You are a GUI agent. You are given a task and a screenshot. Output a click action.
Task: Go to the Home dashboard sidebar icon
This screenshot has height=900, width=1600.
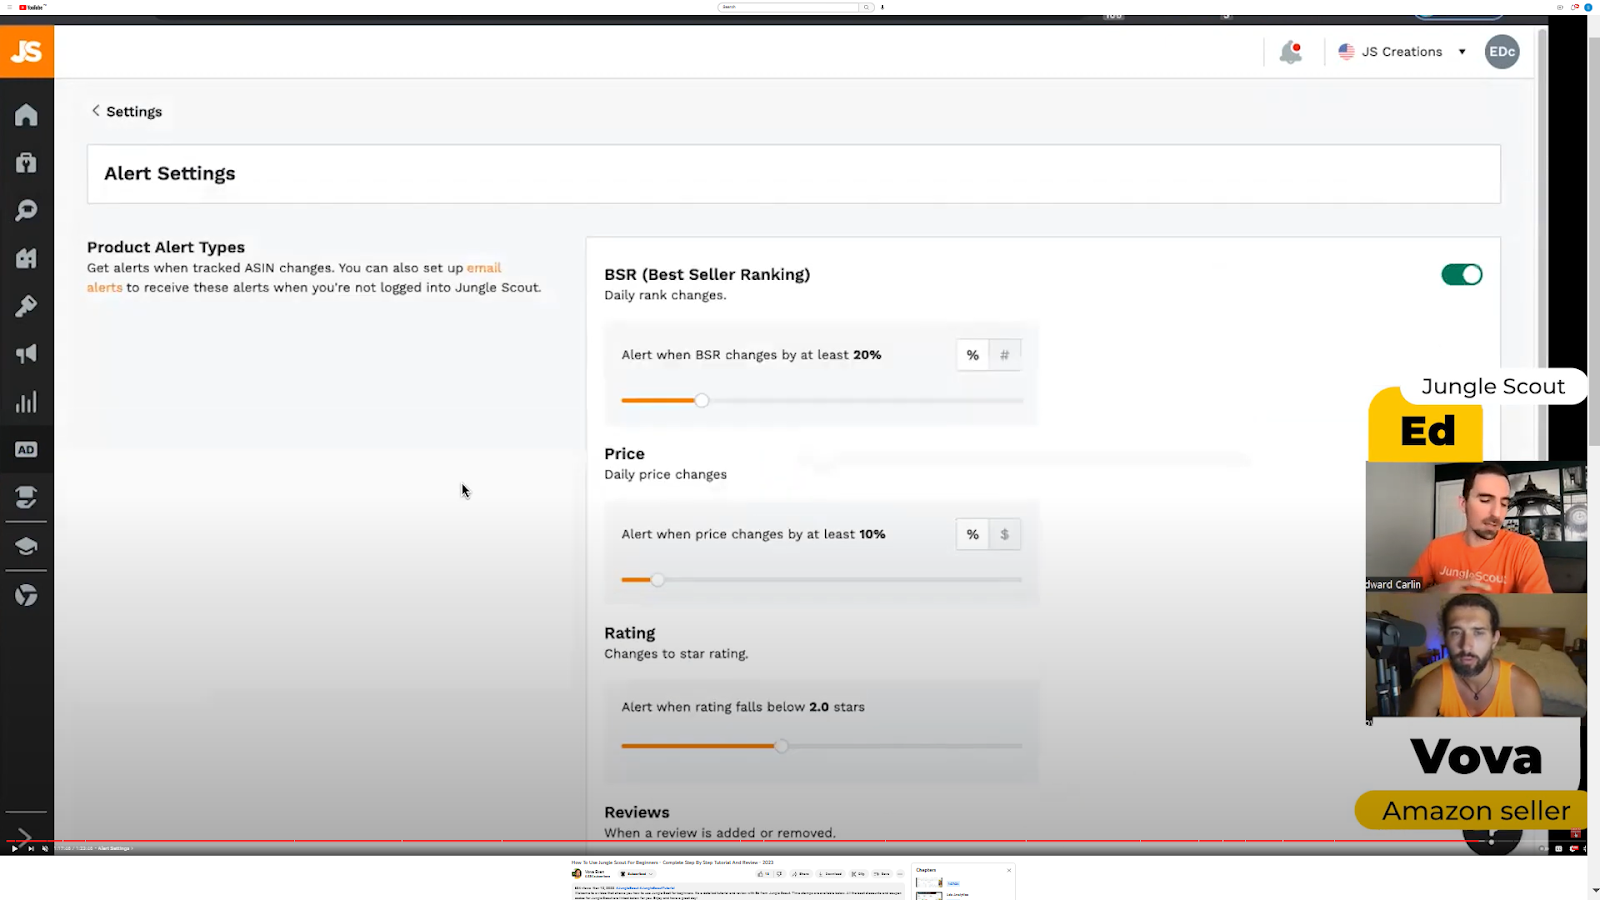coord(27,115)
